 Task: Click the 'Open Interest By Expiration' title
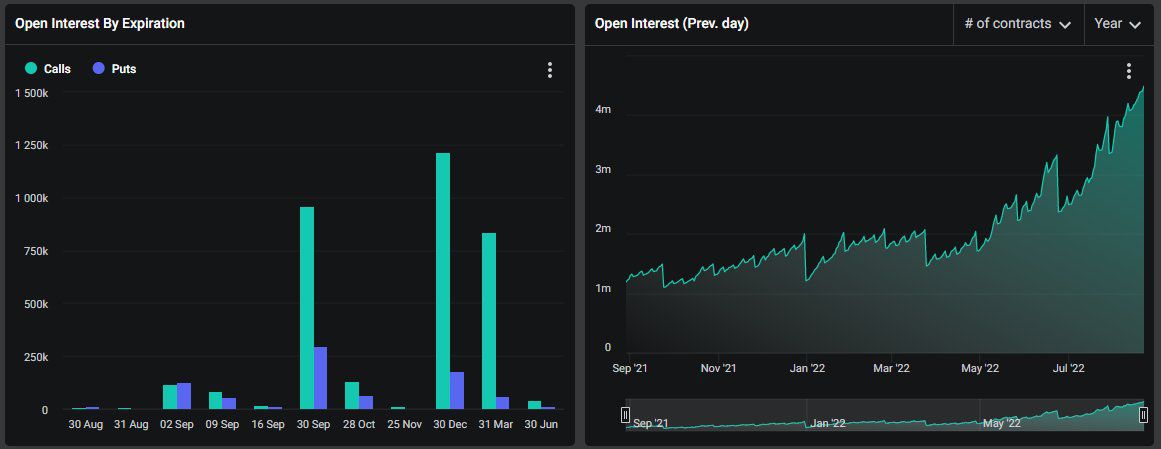tap(100, 23)
